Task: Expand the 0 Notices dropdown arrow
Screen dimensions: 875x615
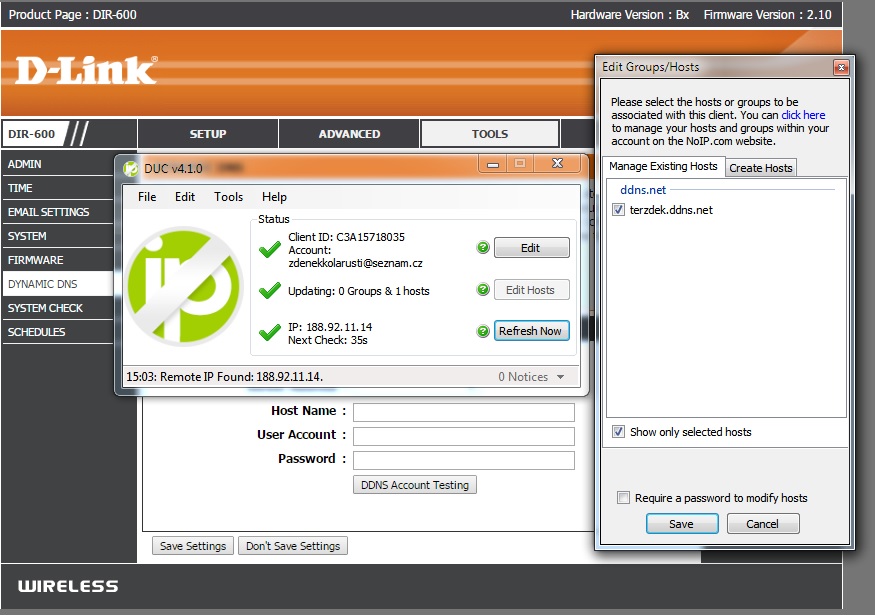Action: tap(560, 377)
